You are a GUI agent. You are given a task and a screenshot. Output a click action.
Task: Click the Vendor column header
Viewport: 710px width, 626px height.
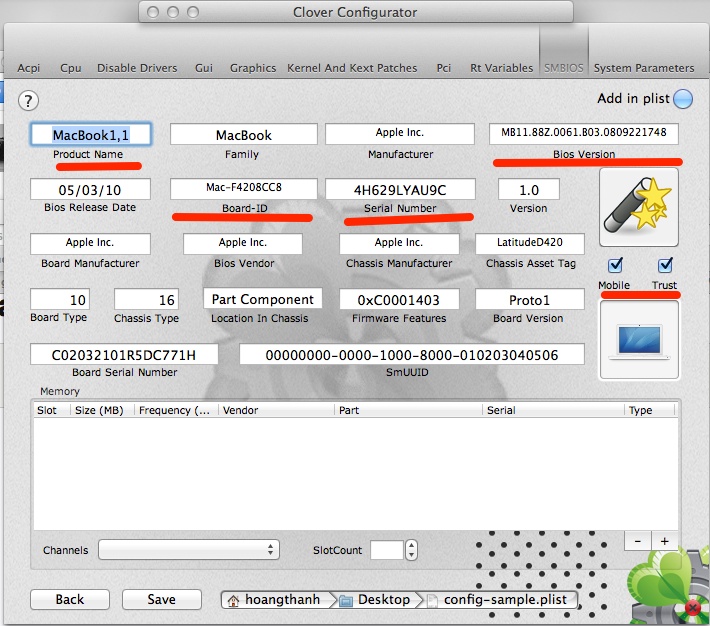click(277, 410)
